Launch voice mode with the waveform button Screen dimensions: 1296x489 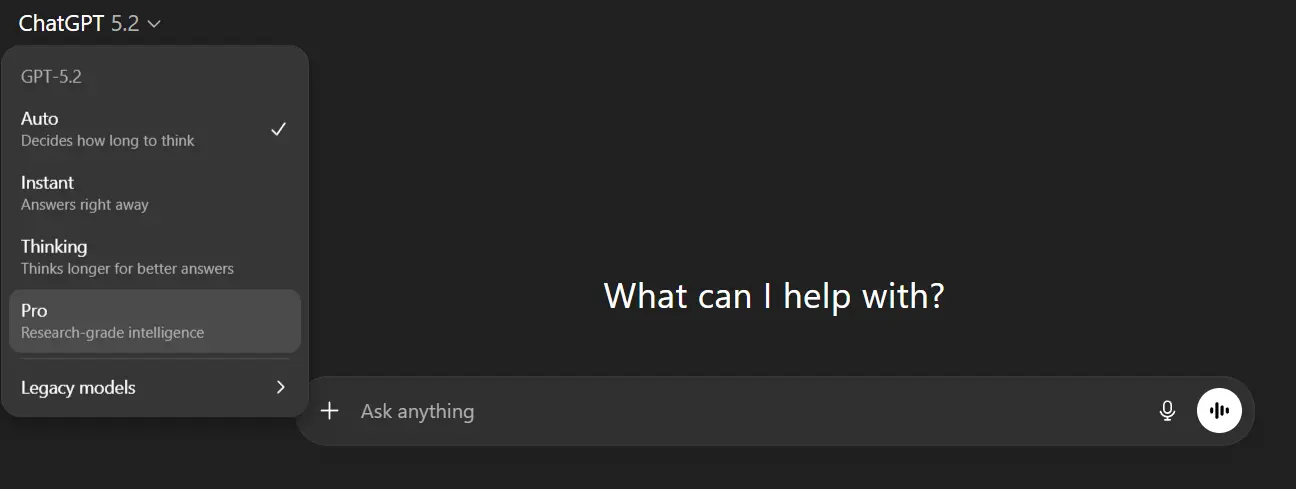[1219, 410]
